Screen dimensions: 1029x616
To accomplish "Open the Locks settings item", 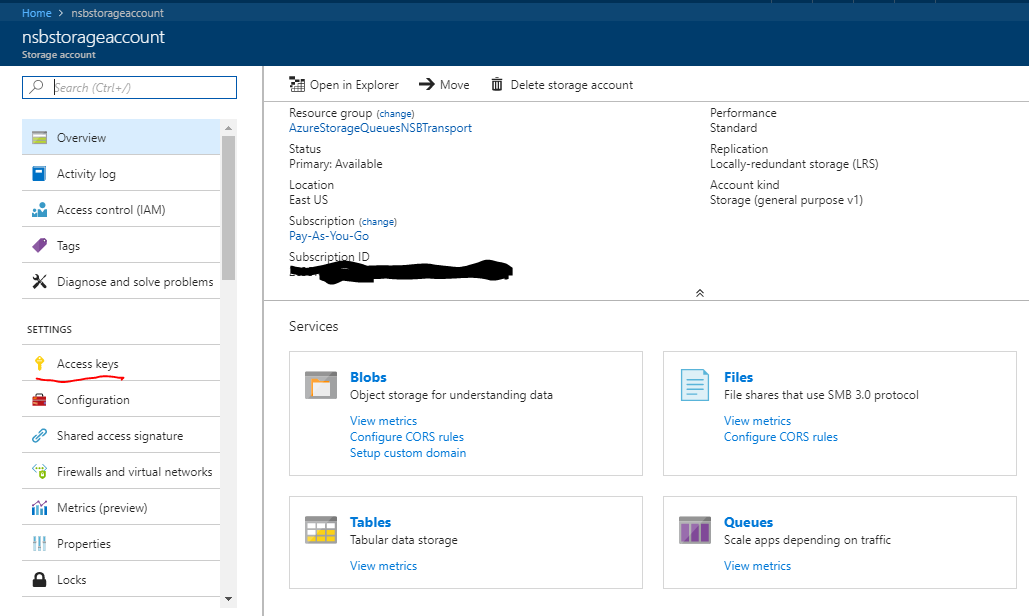I will (x=121, y=579).
